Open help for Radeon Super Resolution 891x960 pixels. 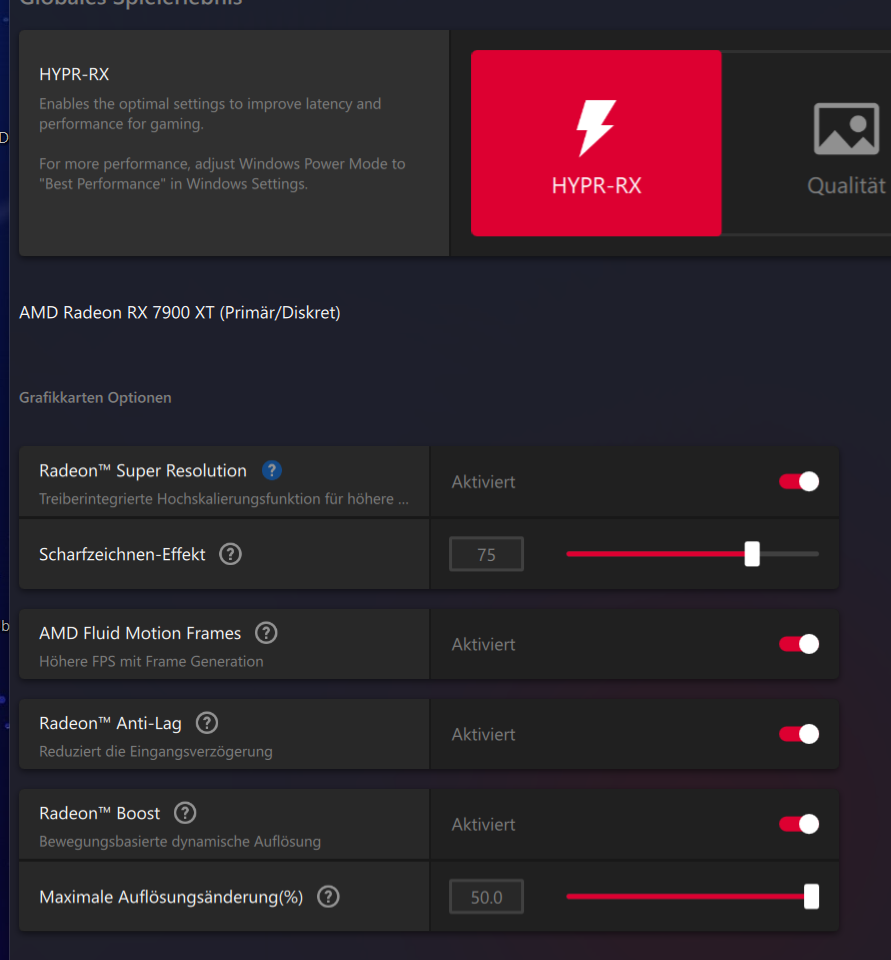click(x=271, y=469)
